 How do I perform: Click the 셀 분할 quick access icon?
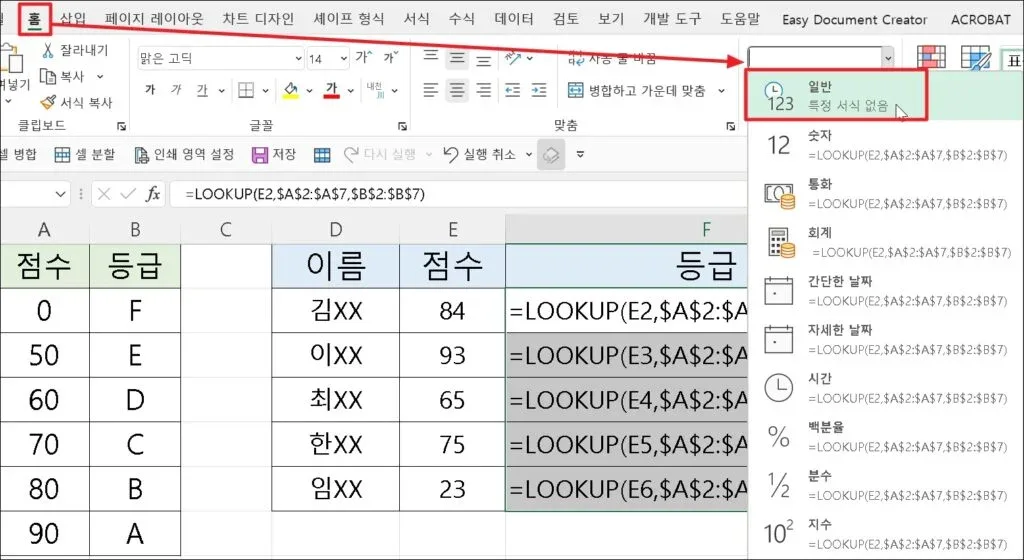click(62, 155)
